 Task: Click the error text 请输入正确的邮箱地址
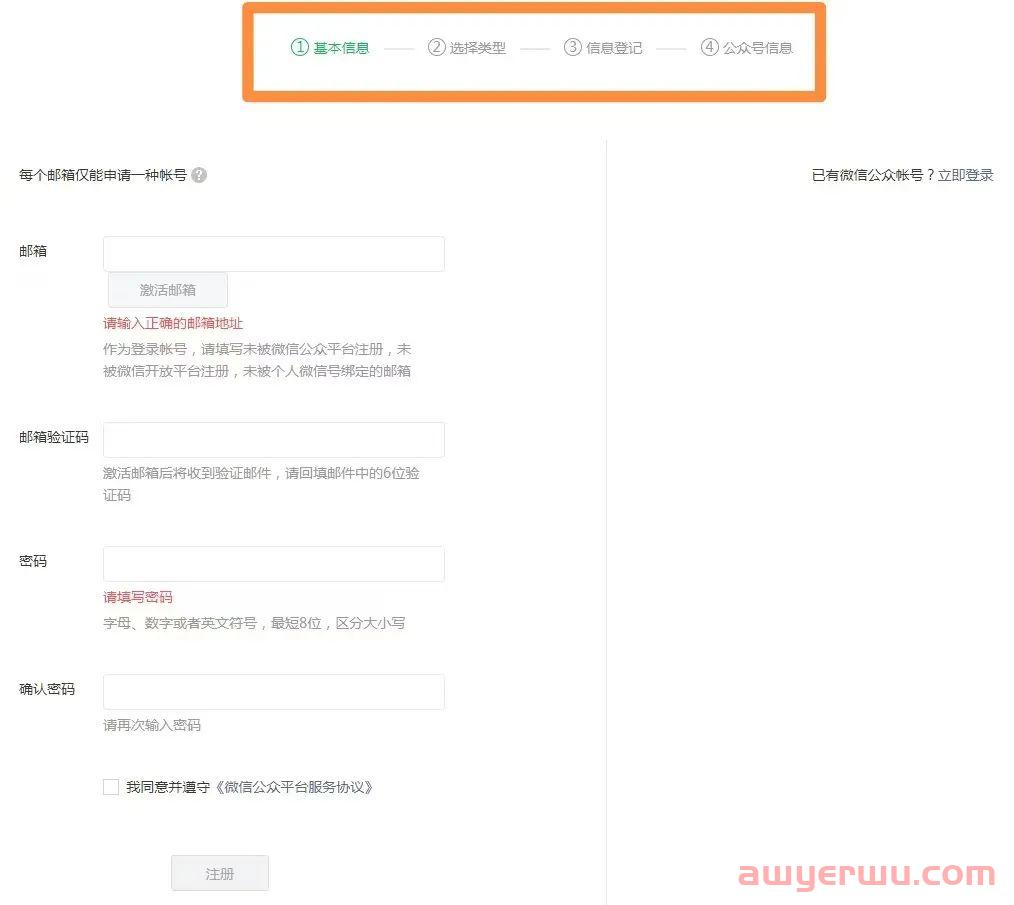point(173,323)
